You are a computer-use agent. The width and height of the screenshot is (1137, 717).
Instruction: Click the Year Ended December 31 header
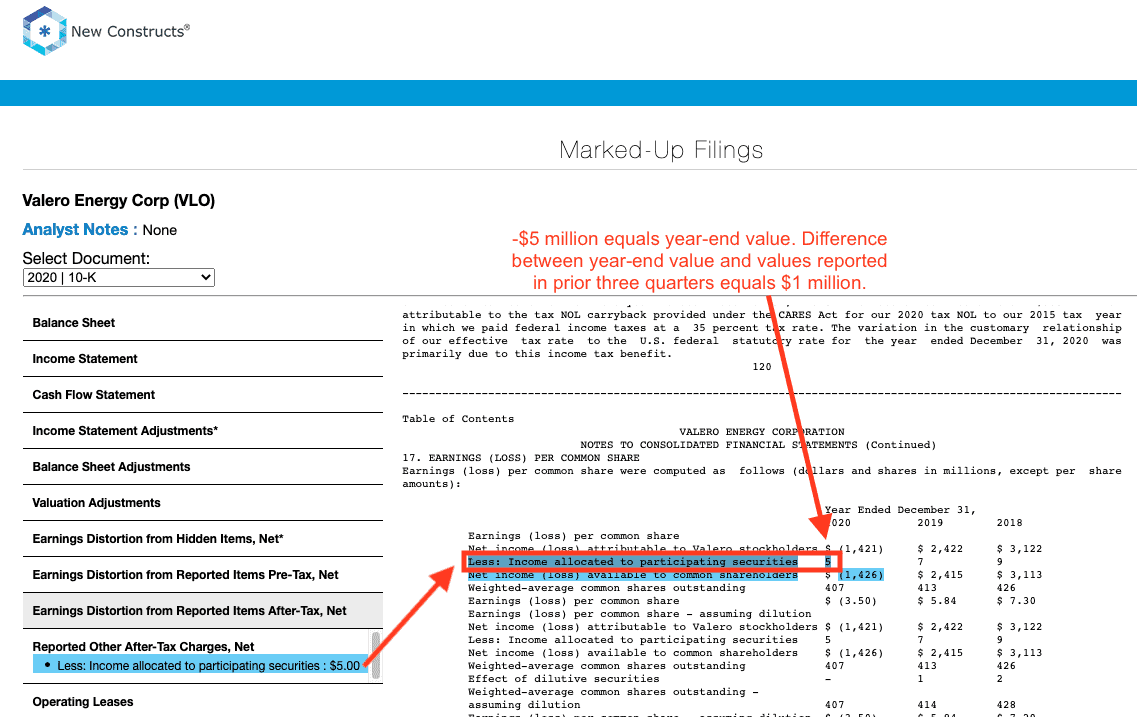pyautogui.click(x=900, y=510)
